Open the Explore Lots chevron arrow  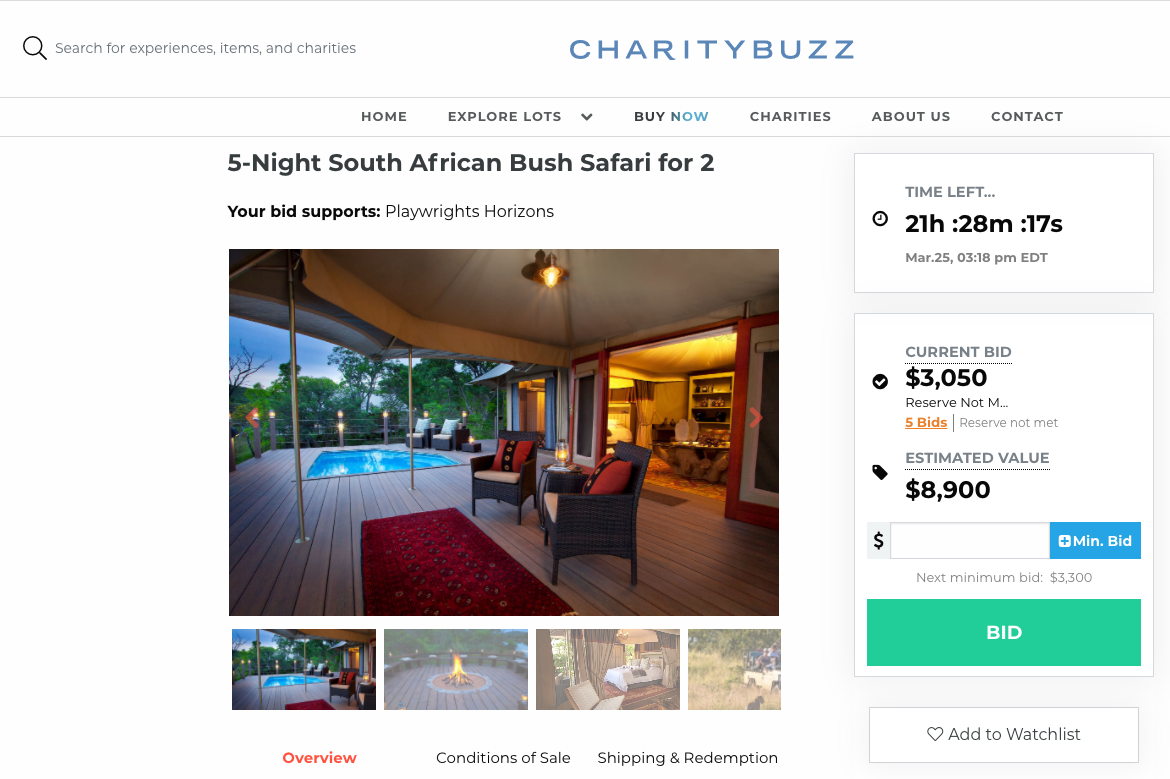tap(587, 117)
